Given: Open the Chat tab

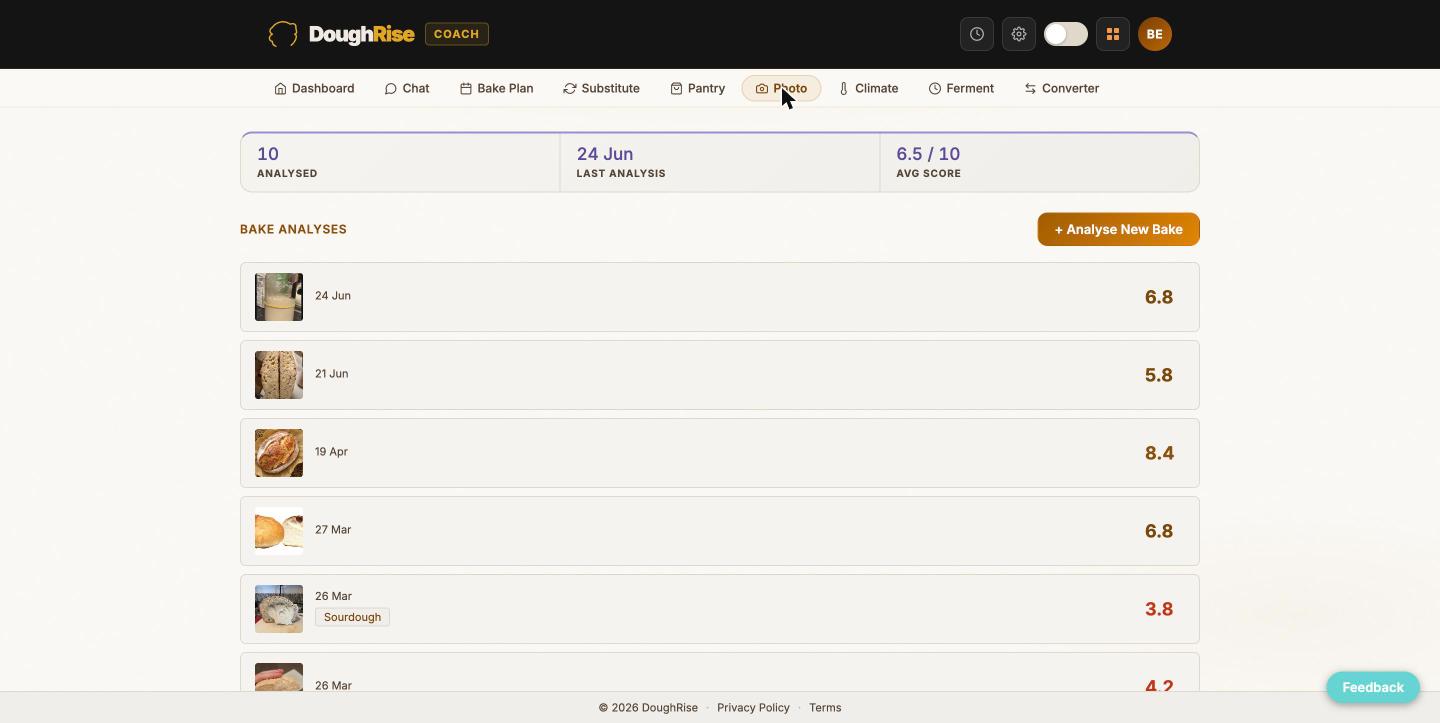Looking at the screenshot, I should pyautogui.click(x=407, y=88).
